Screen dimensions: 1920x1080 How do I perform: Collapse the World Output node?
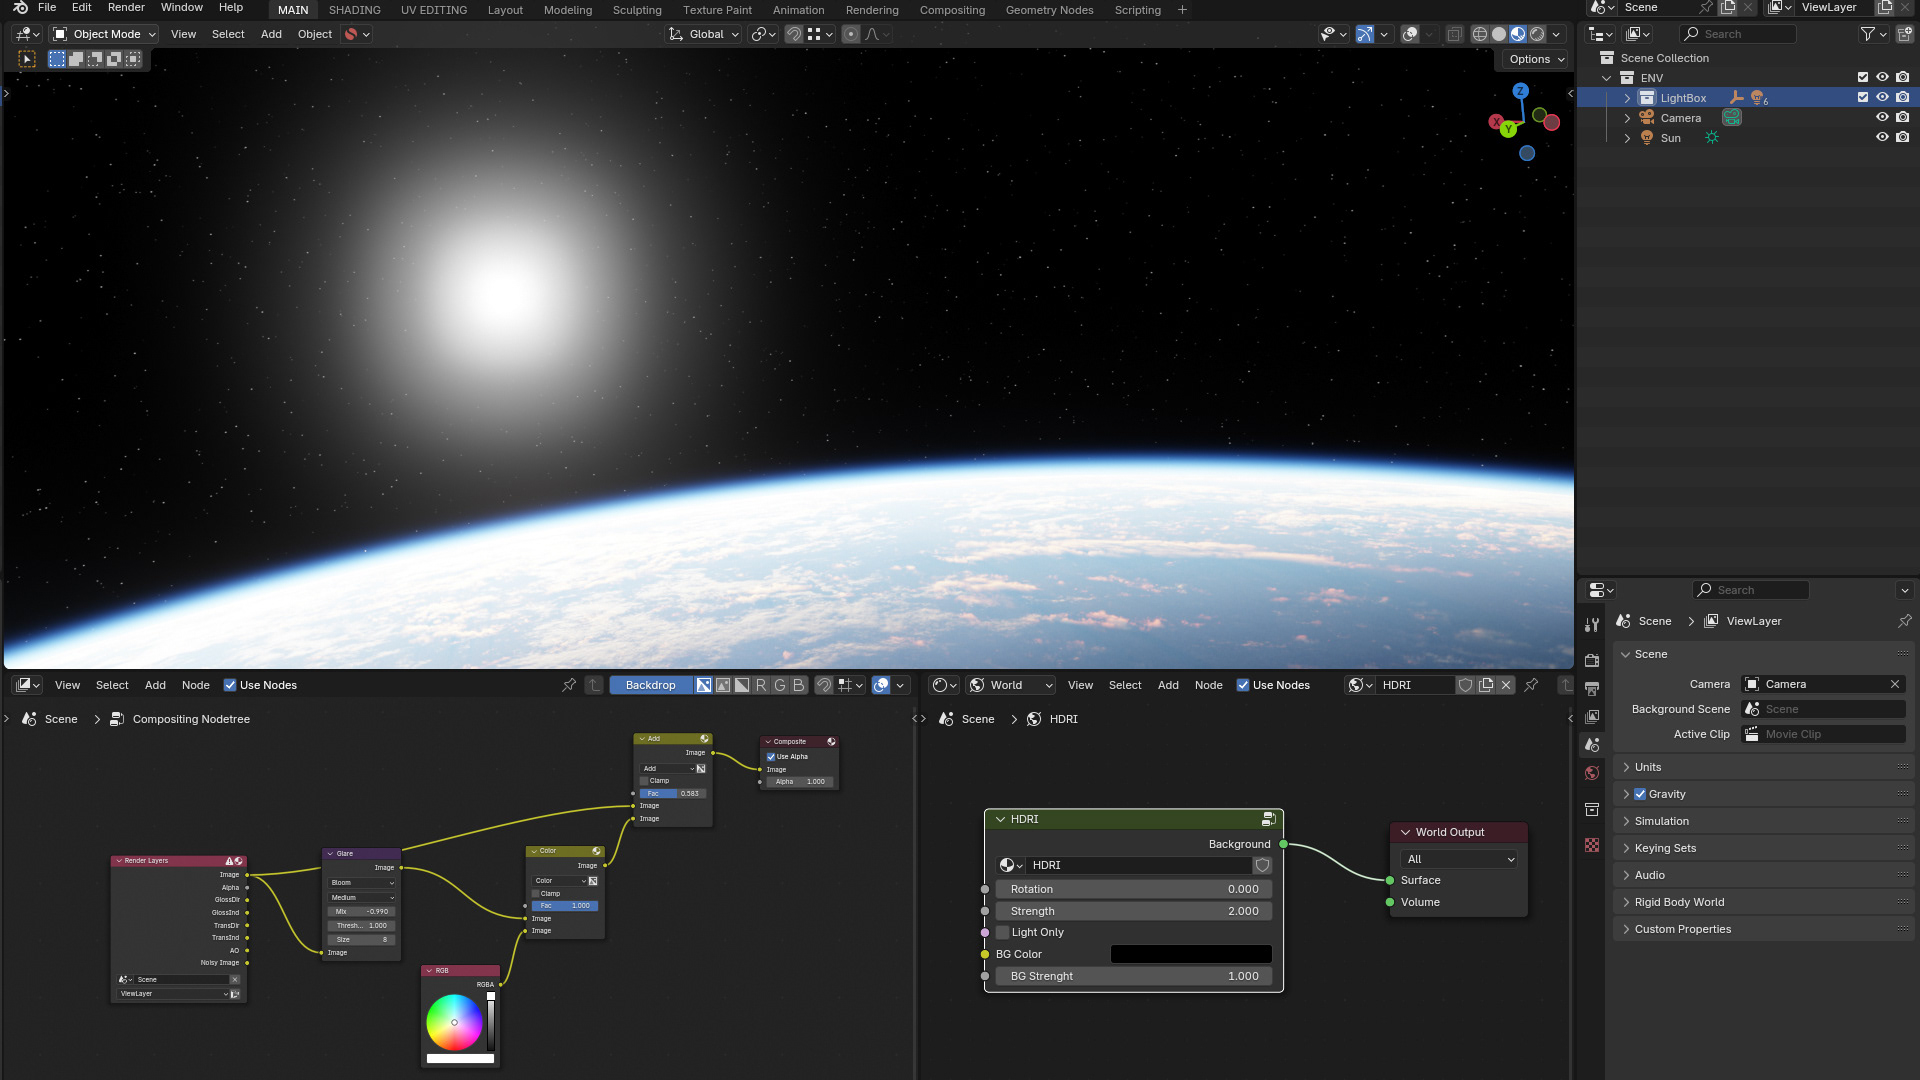pyautogui.click(x=1405, y=832)
